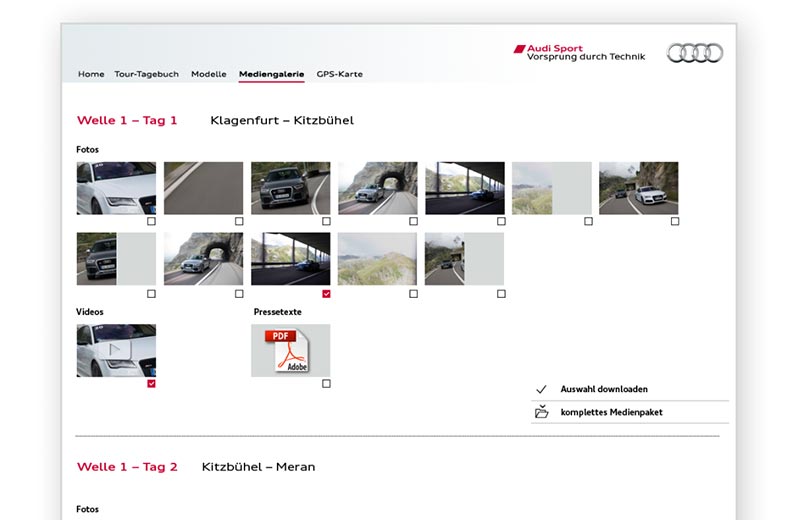This screenshot has width=800, height=520.
Task: Open the first white Audi front photo
Action: tap(116, 188)
